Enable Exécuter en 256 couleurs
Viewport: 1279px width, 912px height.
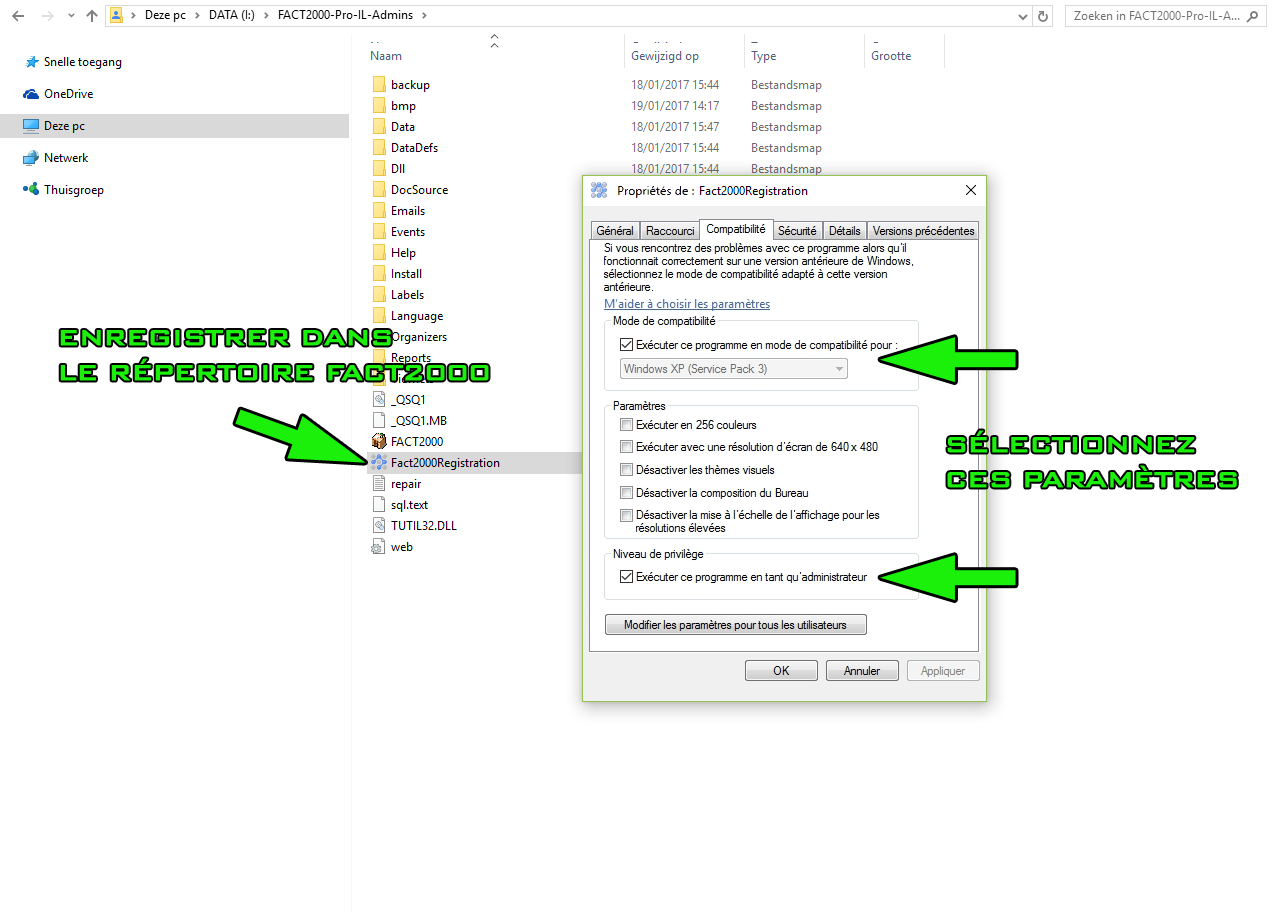click(627, 425)
